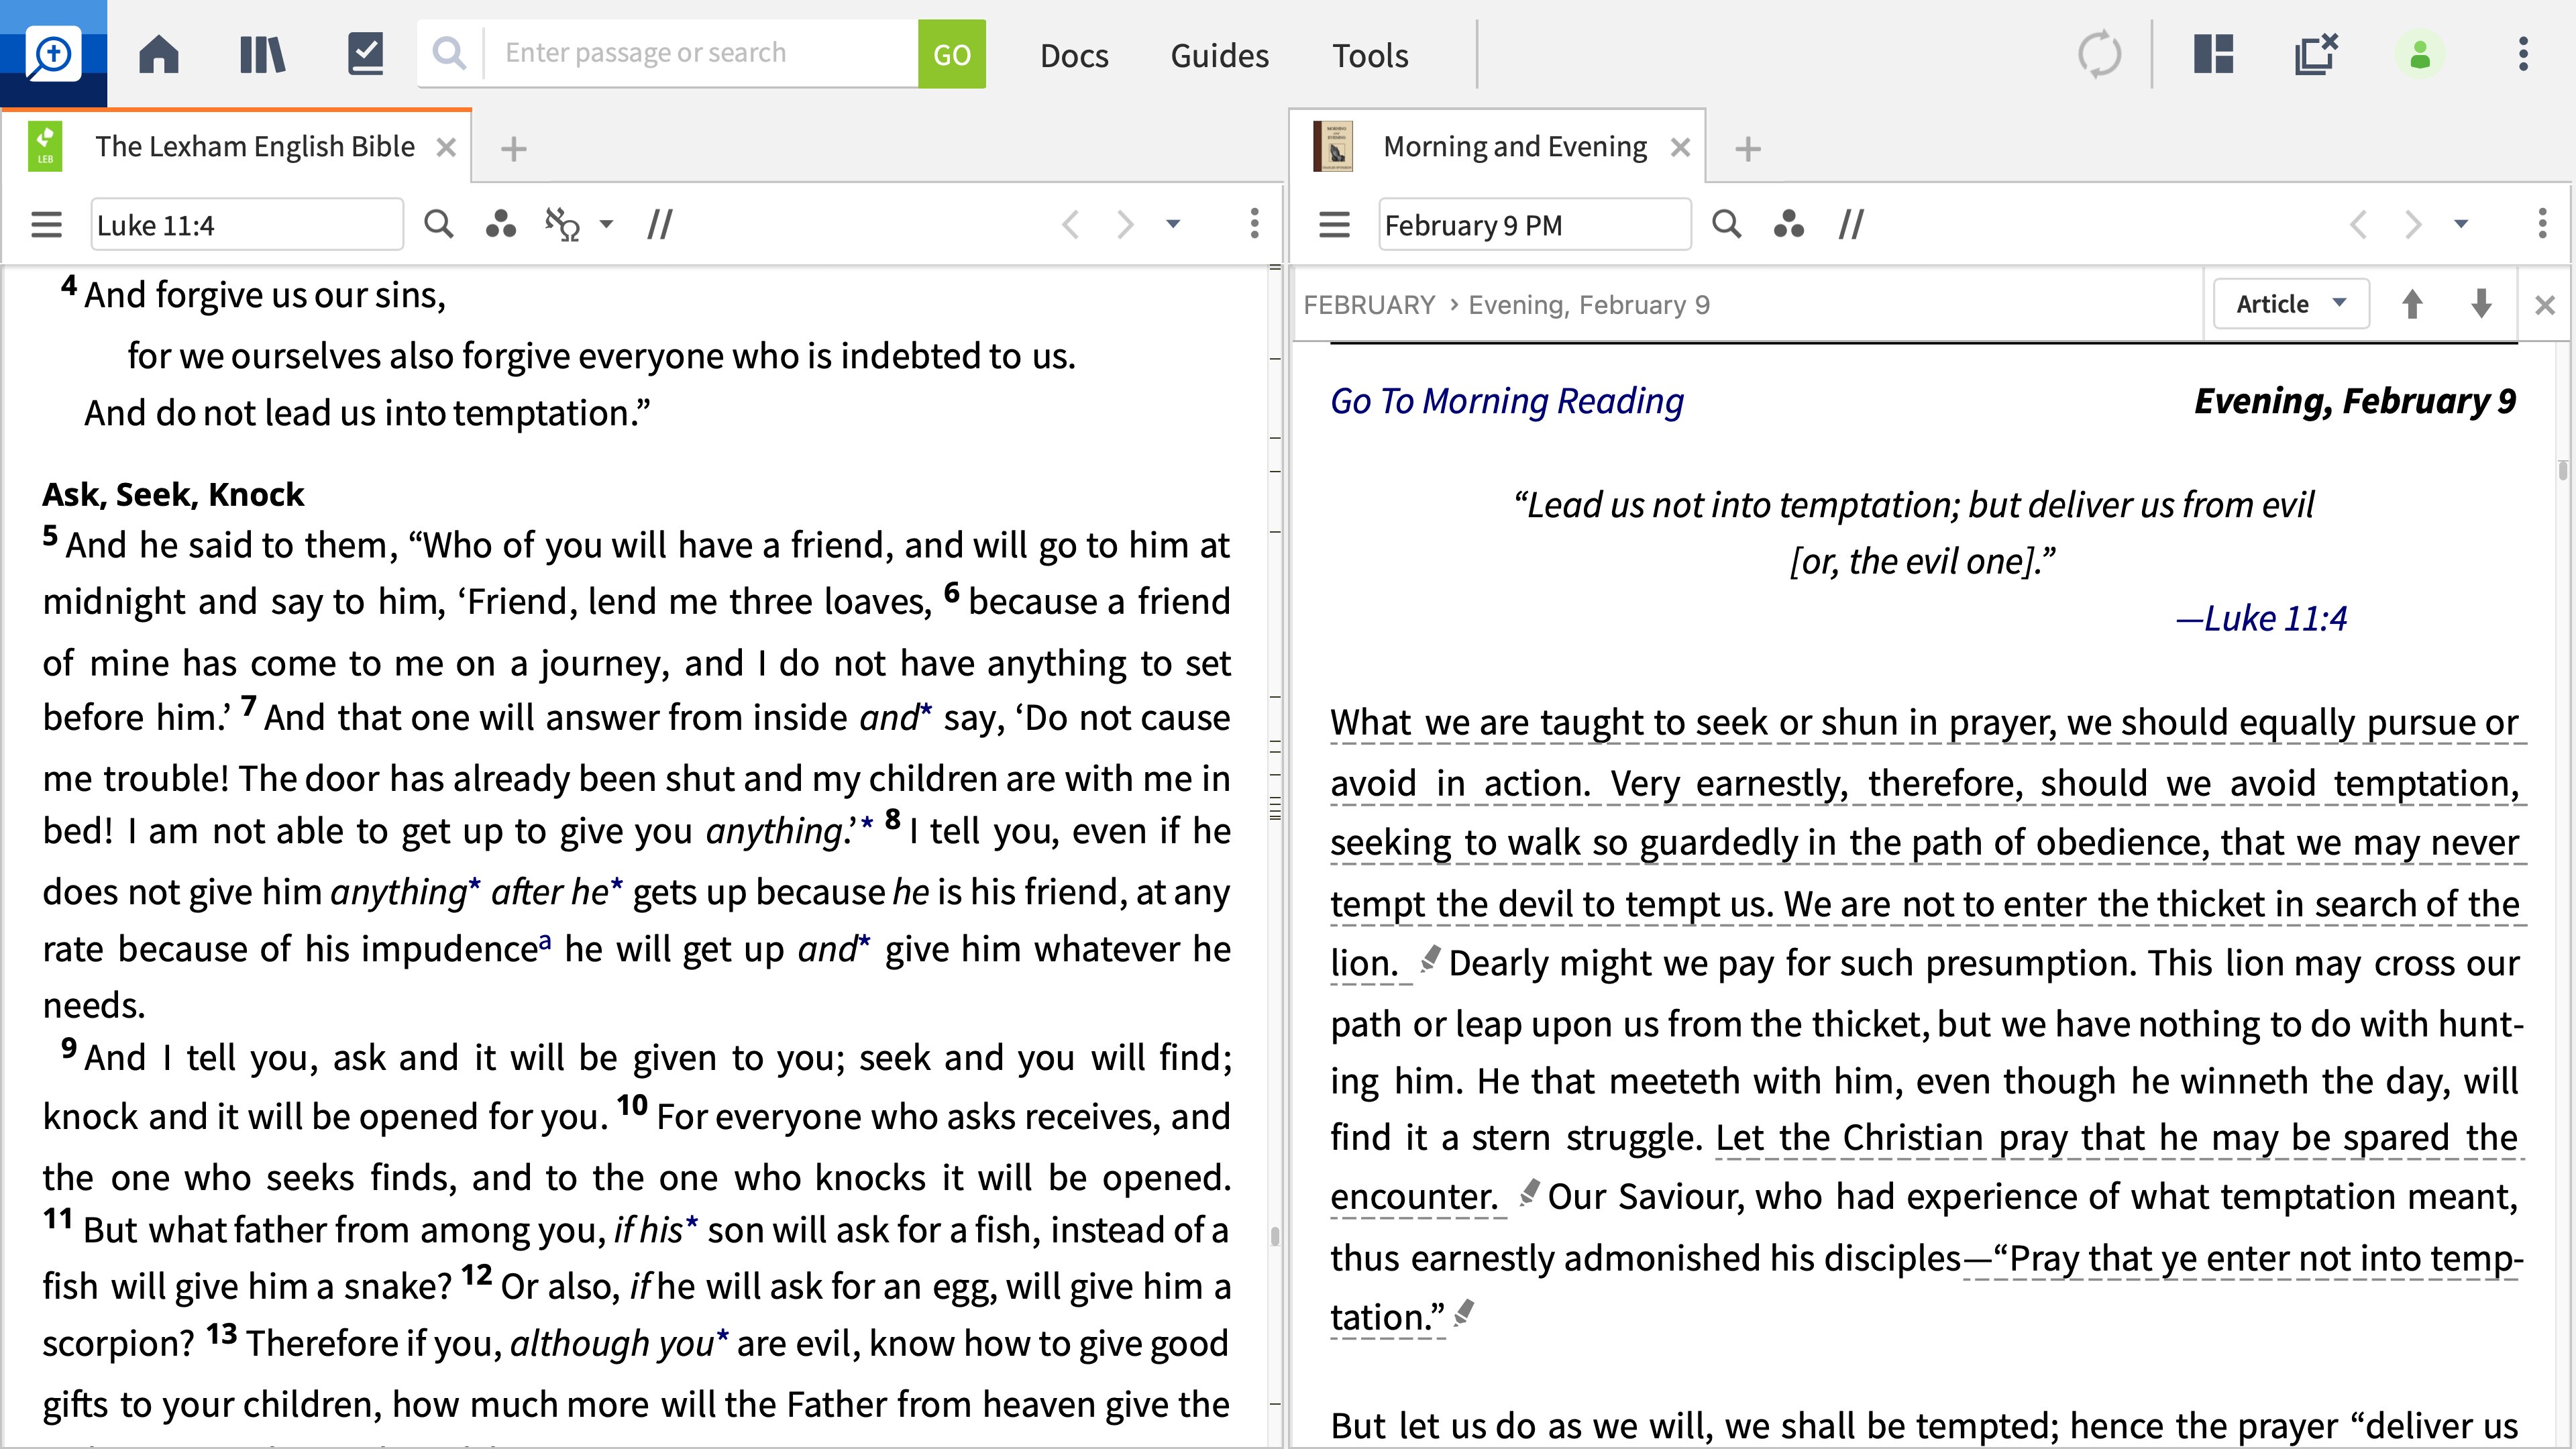This screenshot has width=2576, height=1449.
Task: Close the locator bar with the X
Action: tap(2545, 305)
